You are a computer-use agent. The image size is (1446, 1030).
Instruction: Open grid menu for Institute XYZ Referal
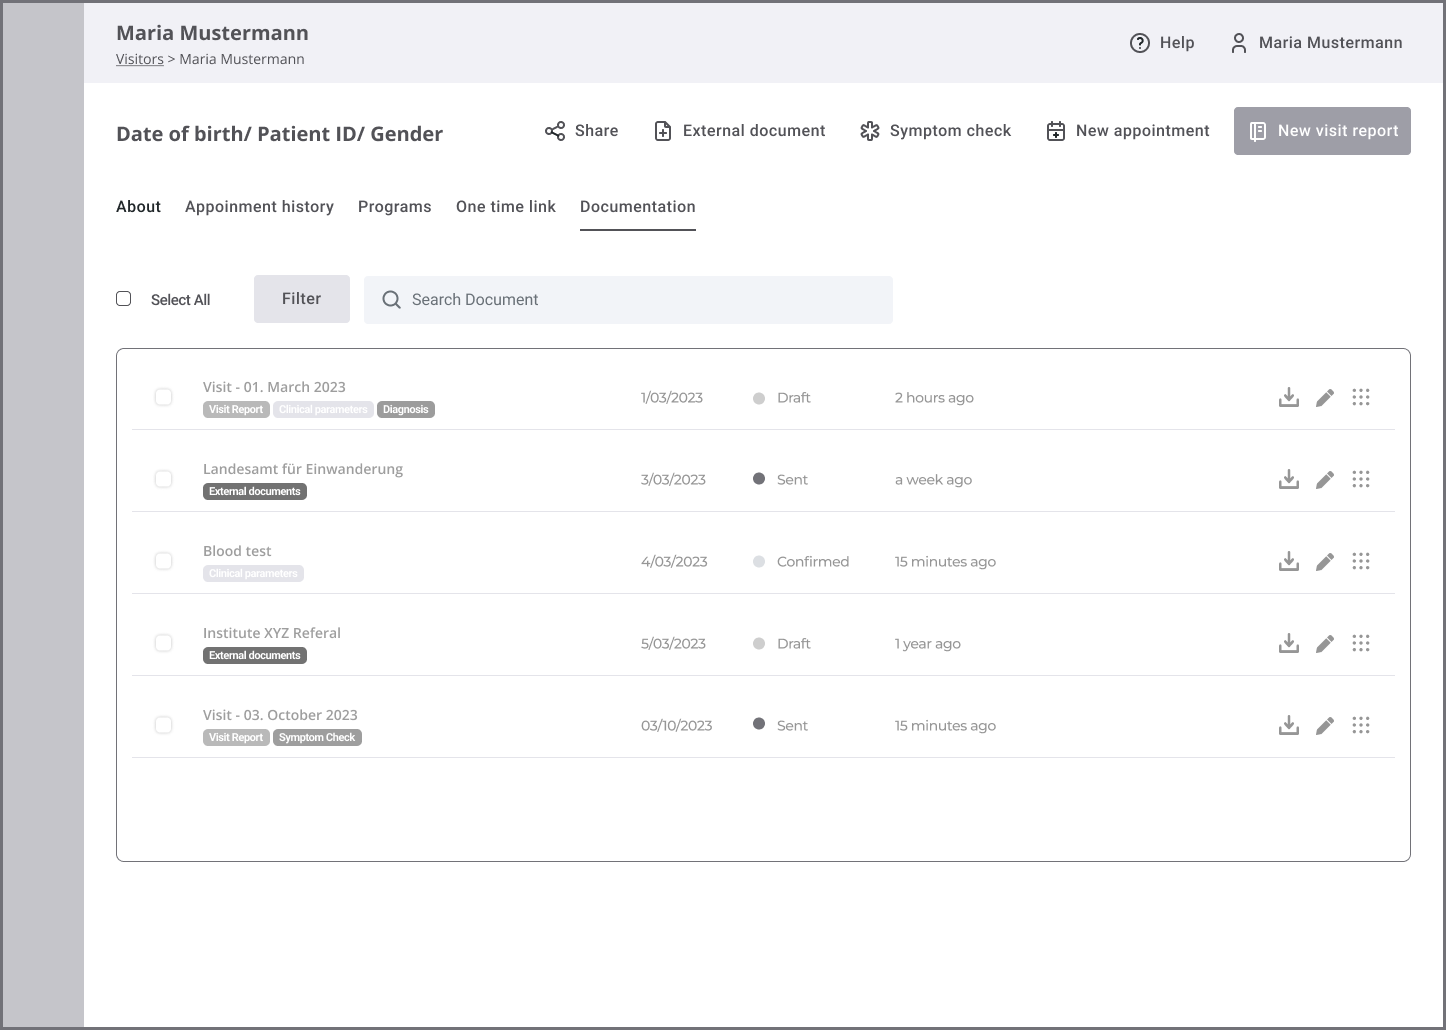[1361, 643]
